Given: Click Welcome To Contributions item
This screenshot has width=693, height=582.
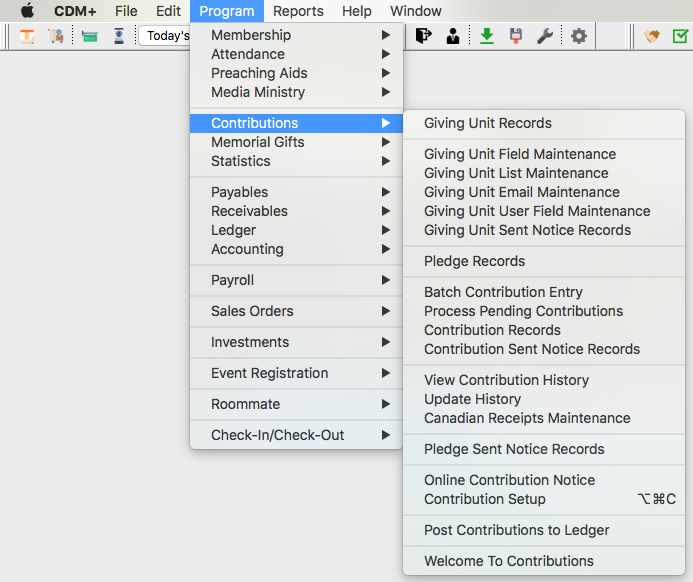Looking at the screenshot, I should 508,561.
